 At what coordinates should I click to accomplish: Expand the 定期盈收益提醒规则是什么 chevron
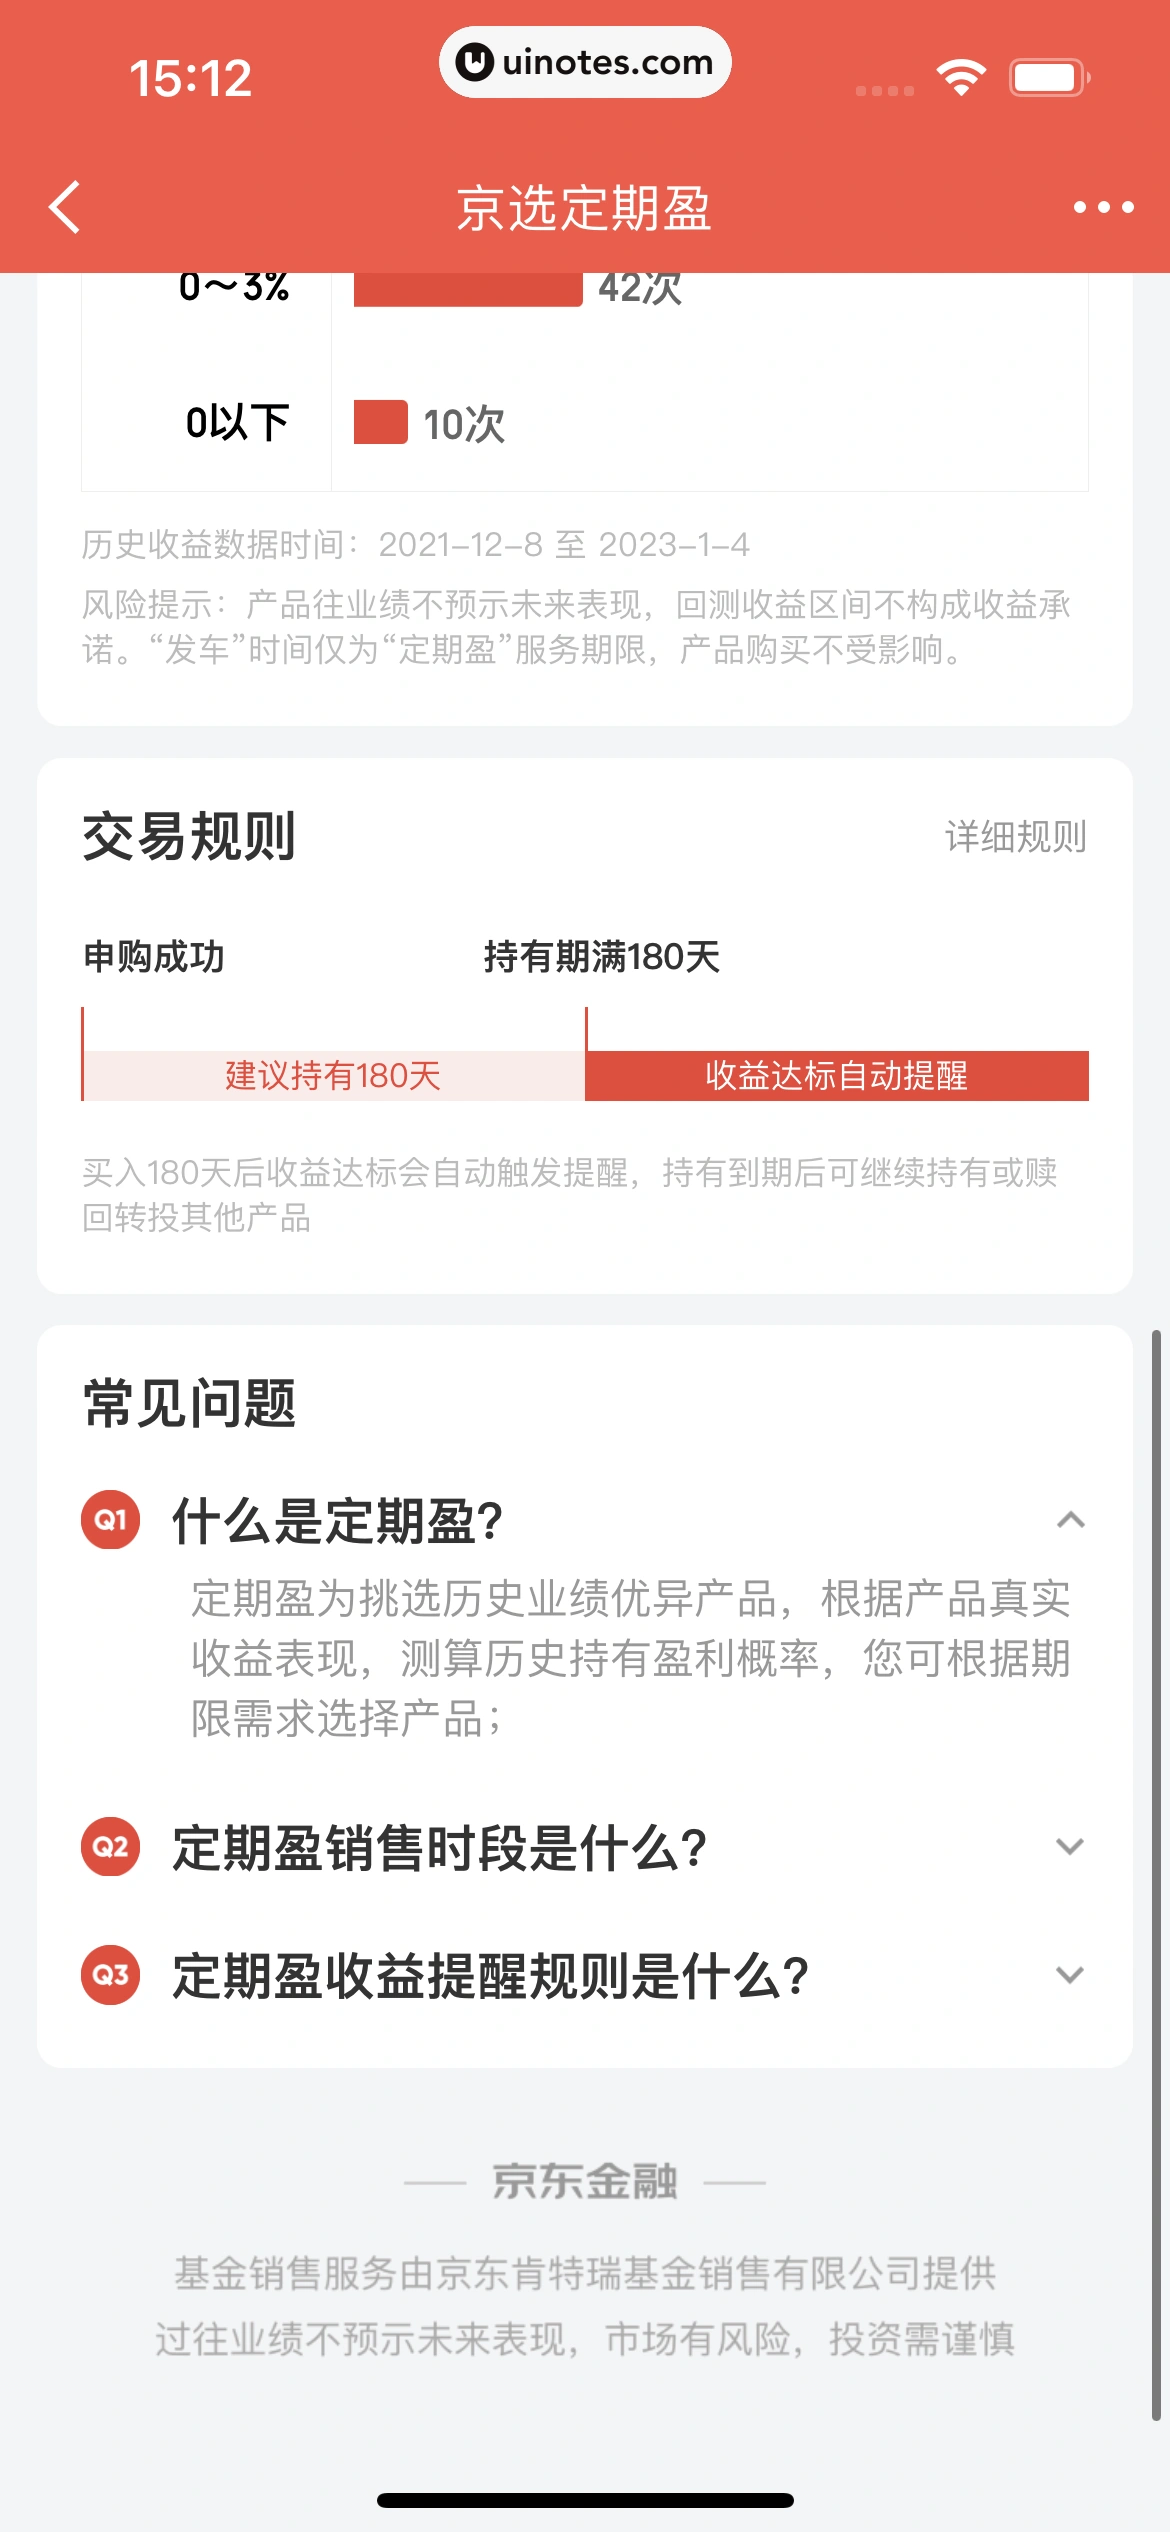pos(1070,1975)
